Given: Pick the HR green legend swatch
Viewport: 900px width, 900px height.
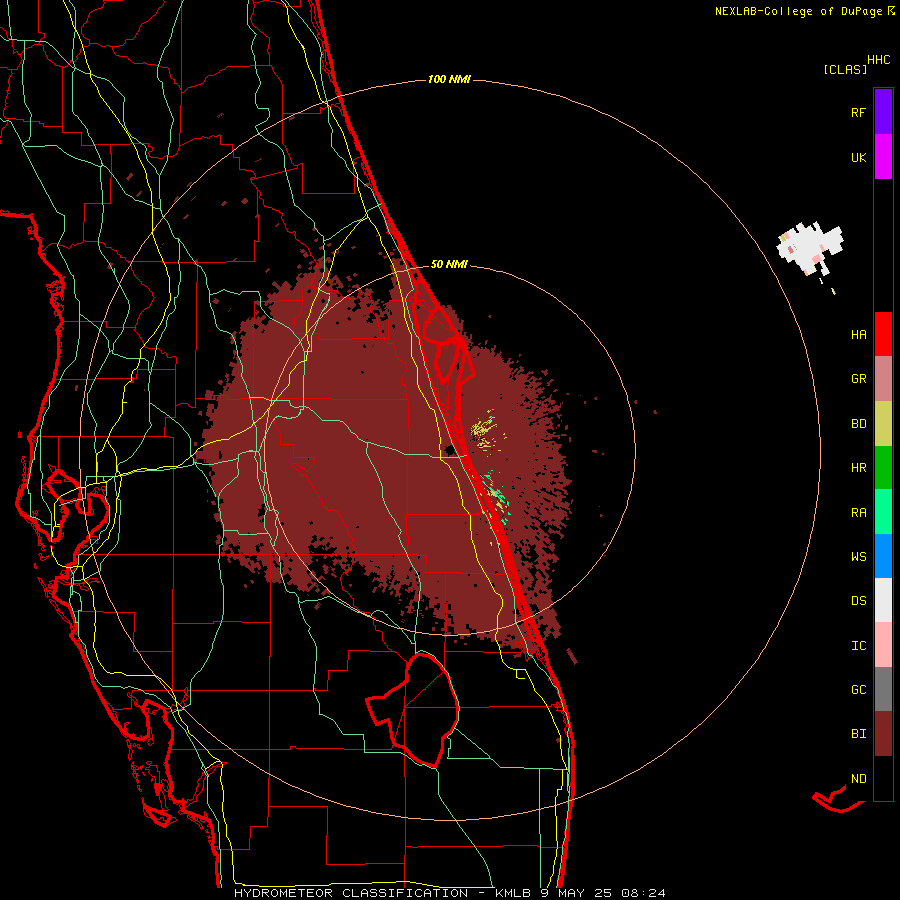Looking at the screenshot, I should point(883,468).
